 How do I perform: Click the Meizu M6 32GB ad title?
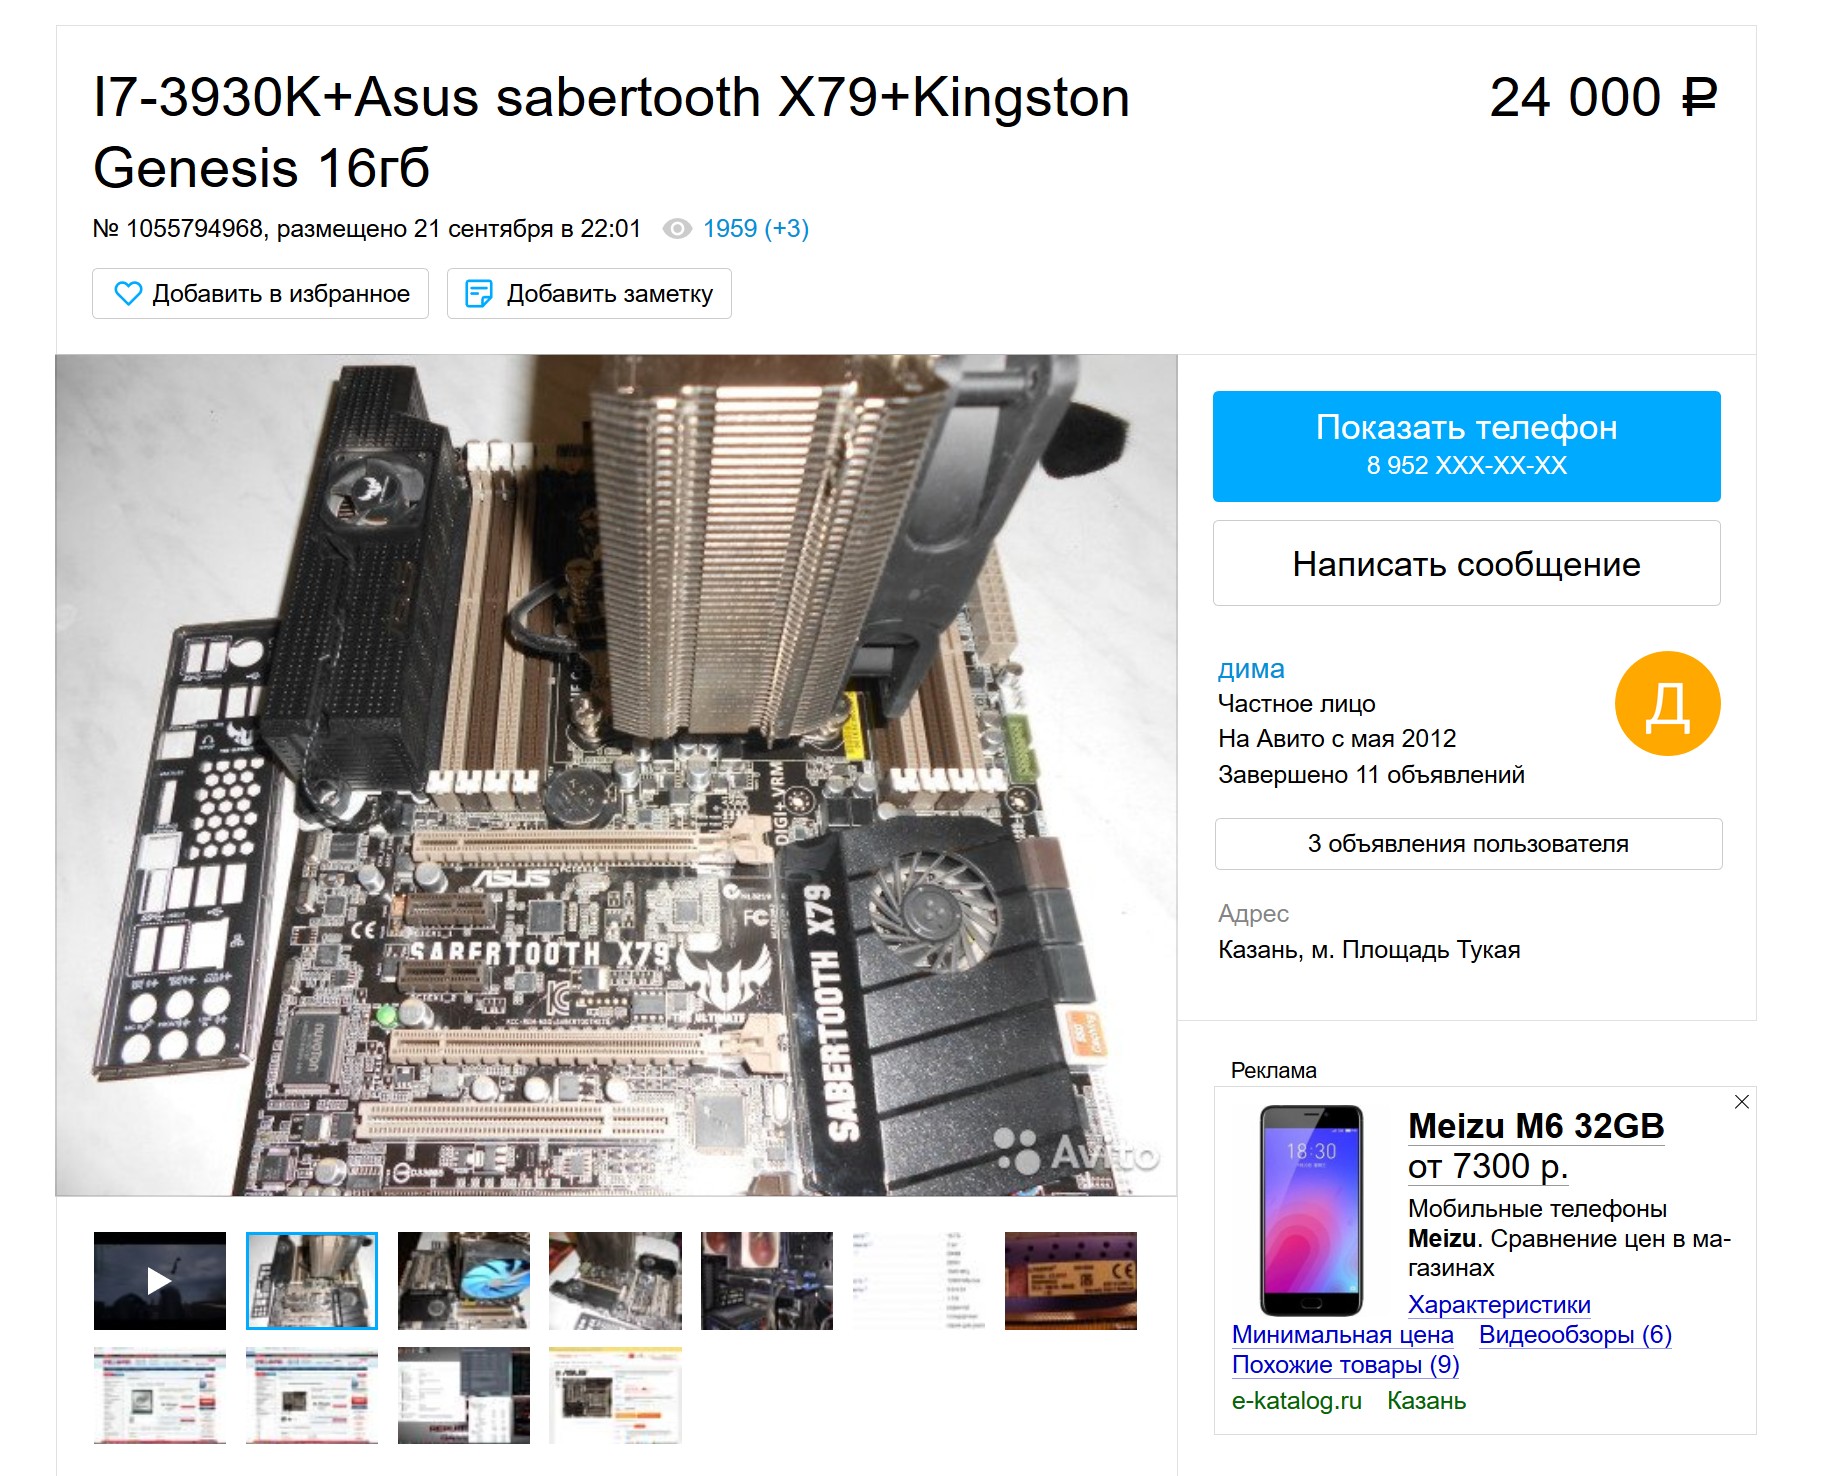[1536, 1126]
